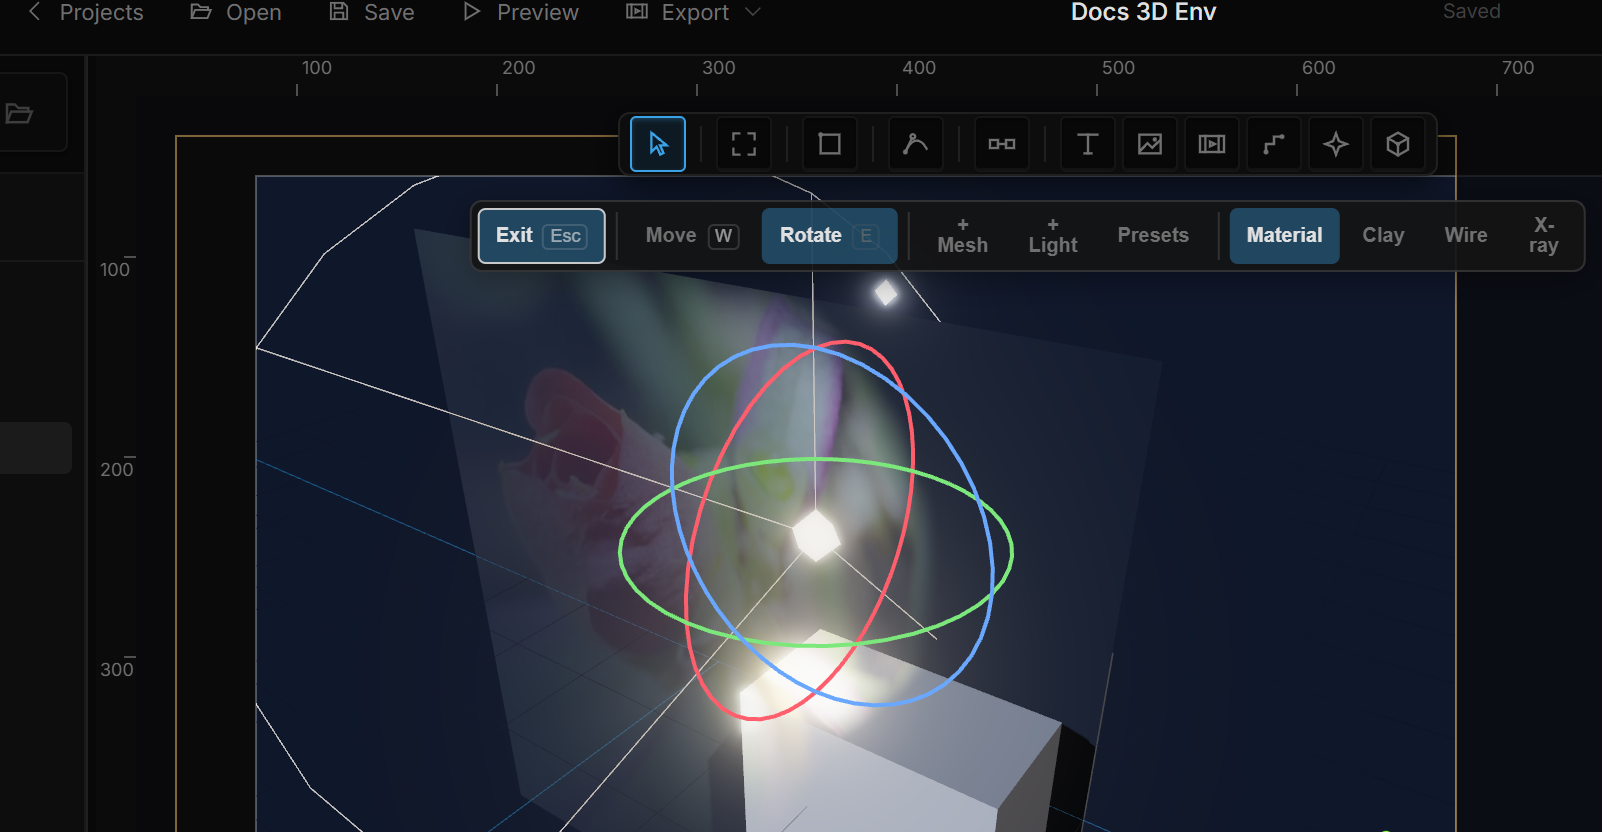This screenshot has width=1602, height=832.
Task: Select the image insert tool
Action: (x=1150, y=144)
